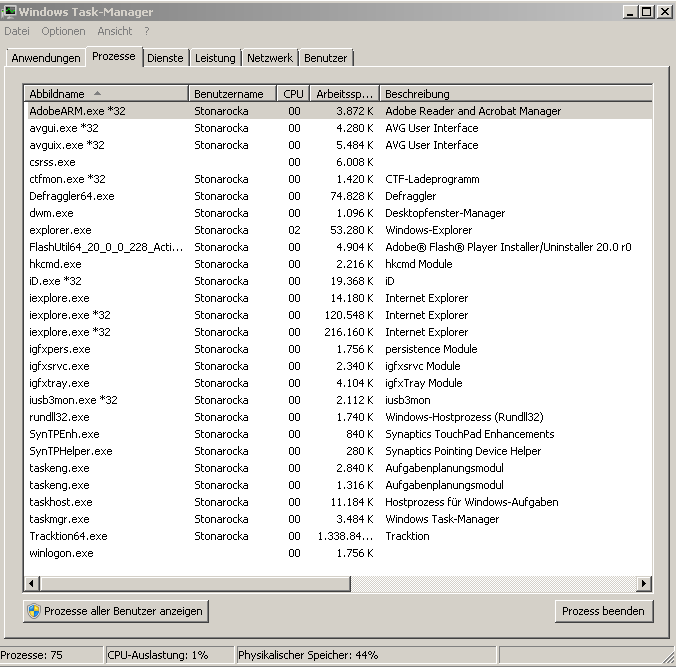
Task: Click the Desktopfenster-Manager description cell
Action: click(x=445, y=213)
